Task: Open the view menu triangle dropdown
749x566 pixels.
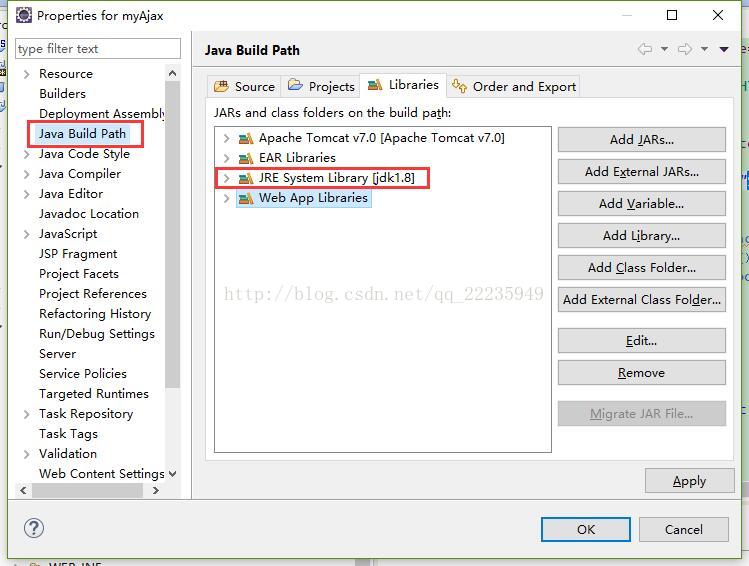Action: (724, 49)
